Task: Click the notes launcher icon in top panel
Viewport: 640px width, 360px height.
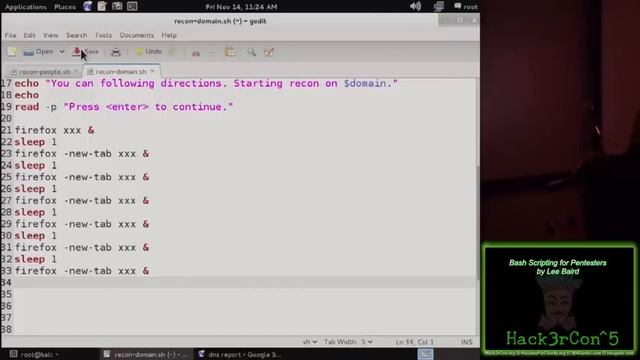Action: click(x=102, y=7)
